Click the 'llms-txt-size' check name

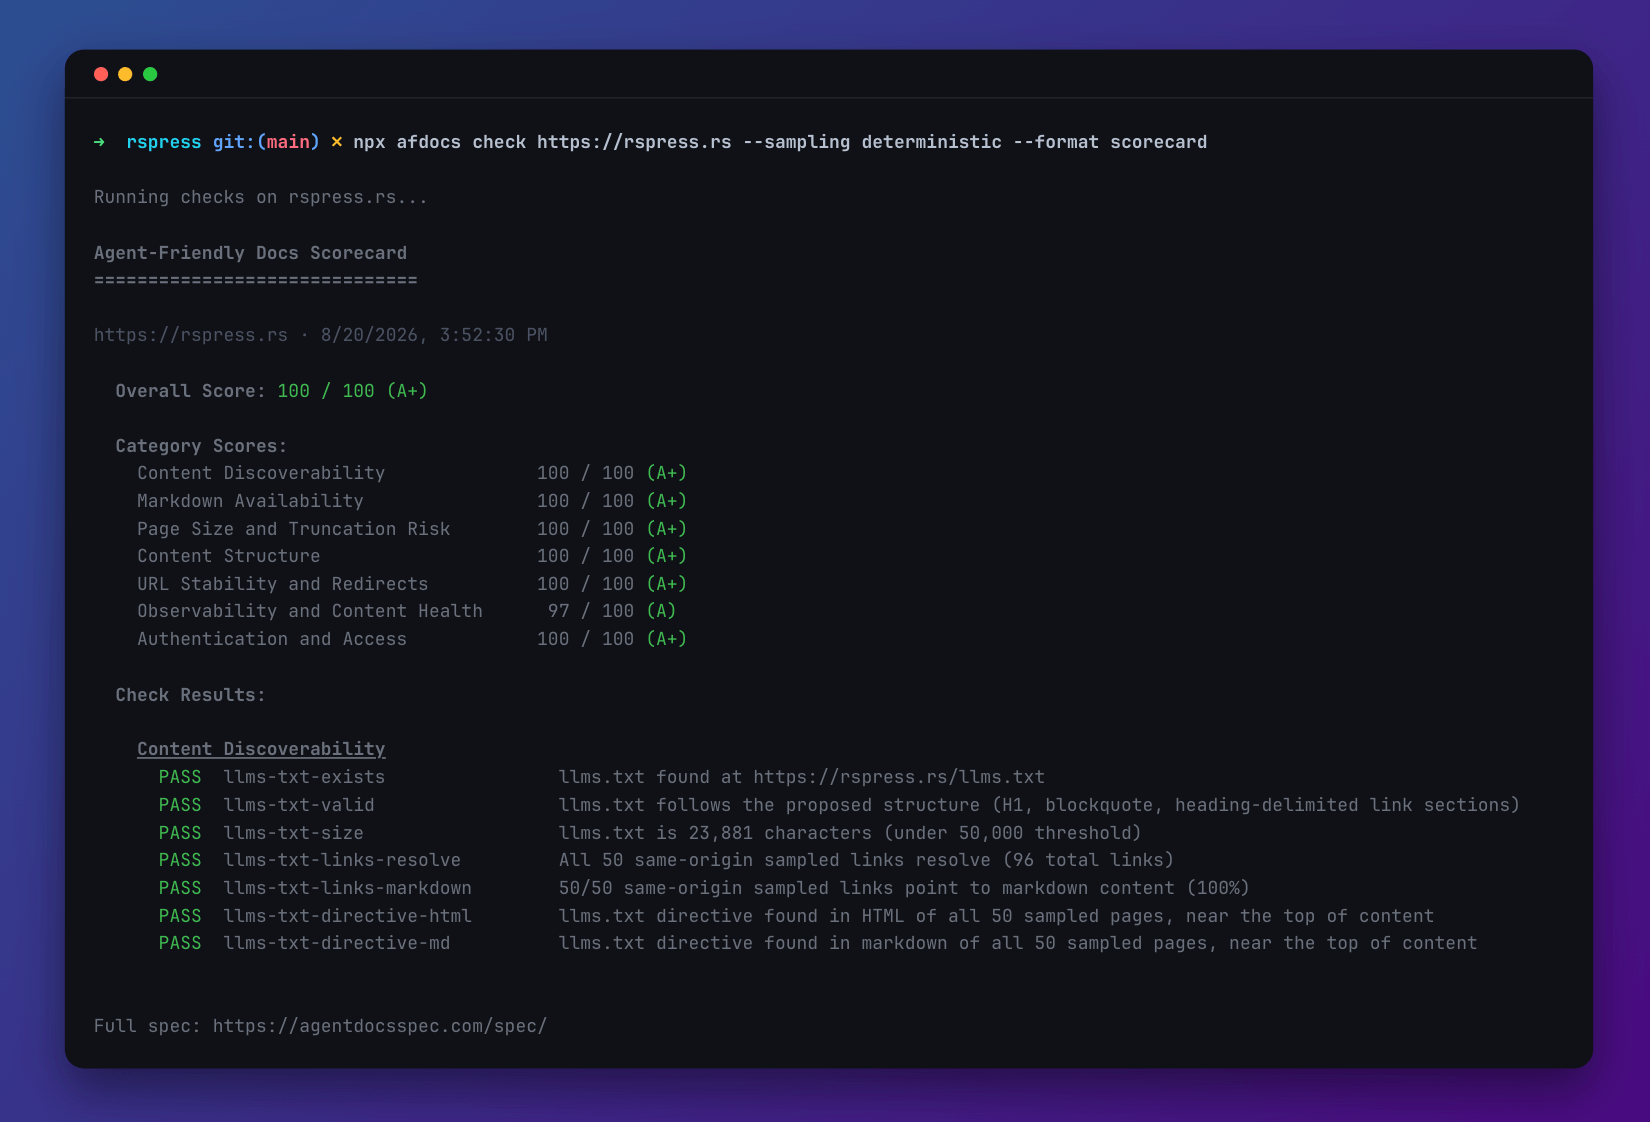pos(293,833)
